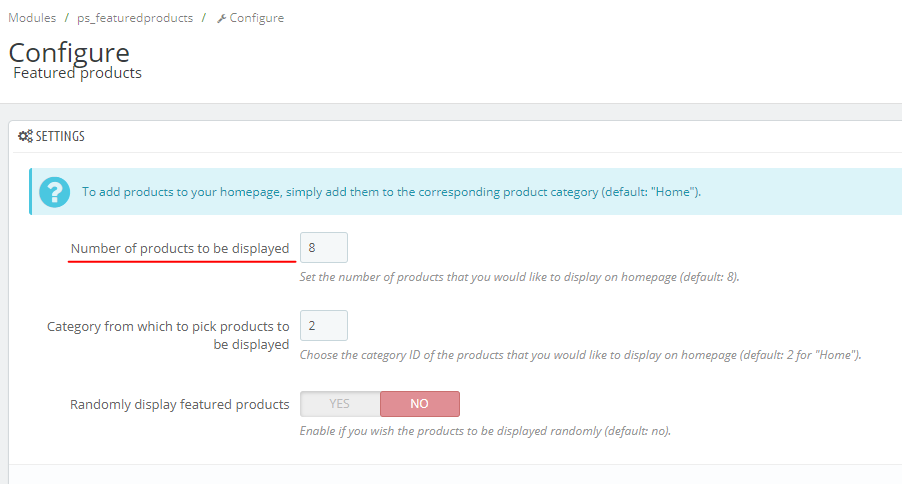Click the homepage product category info message
Screen dimensions: 902x484
(391, 192)
